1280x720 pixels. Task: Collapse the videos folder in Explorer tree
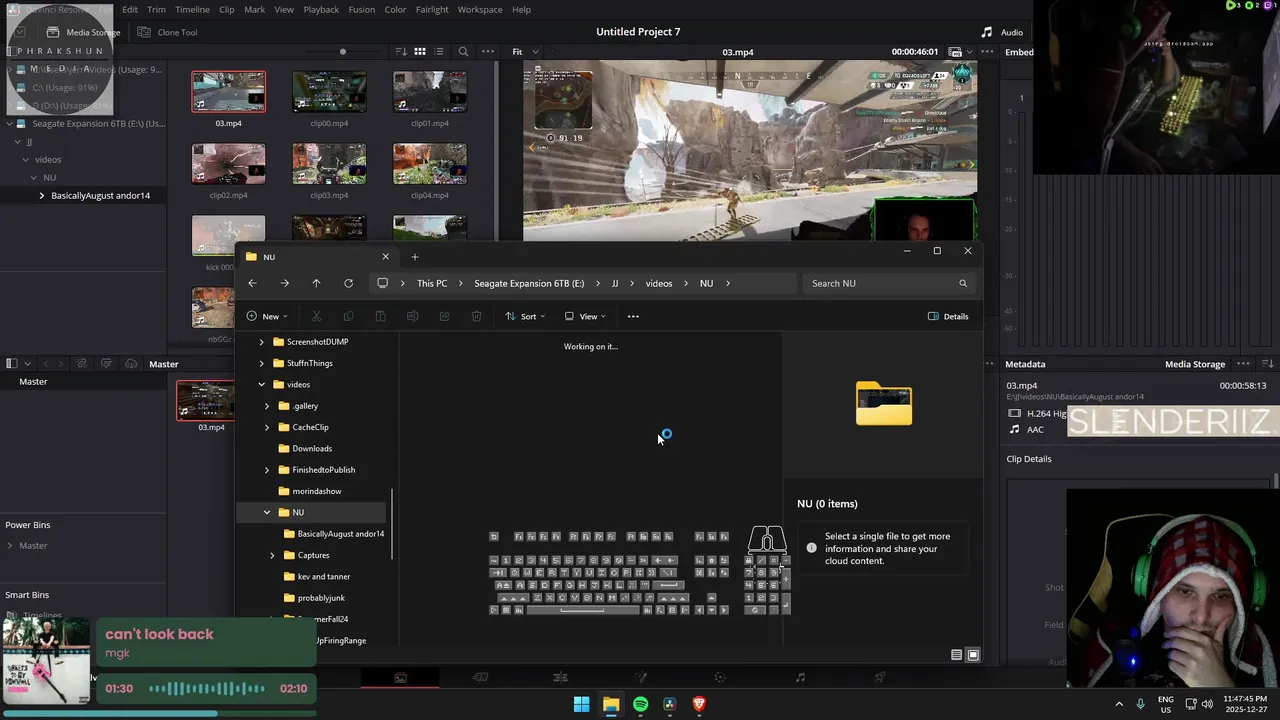pos(262,385)
